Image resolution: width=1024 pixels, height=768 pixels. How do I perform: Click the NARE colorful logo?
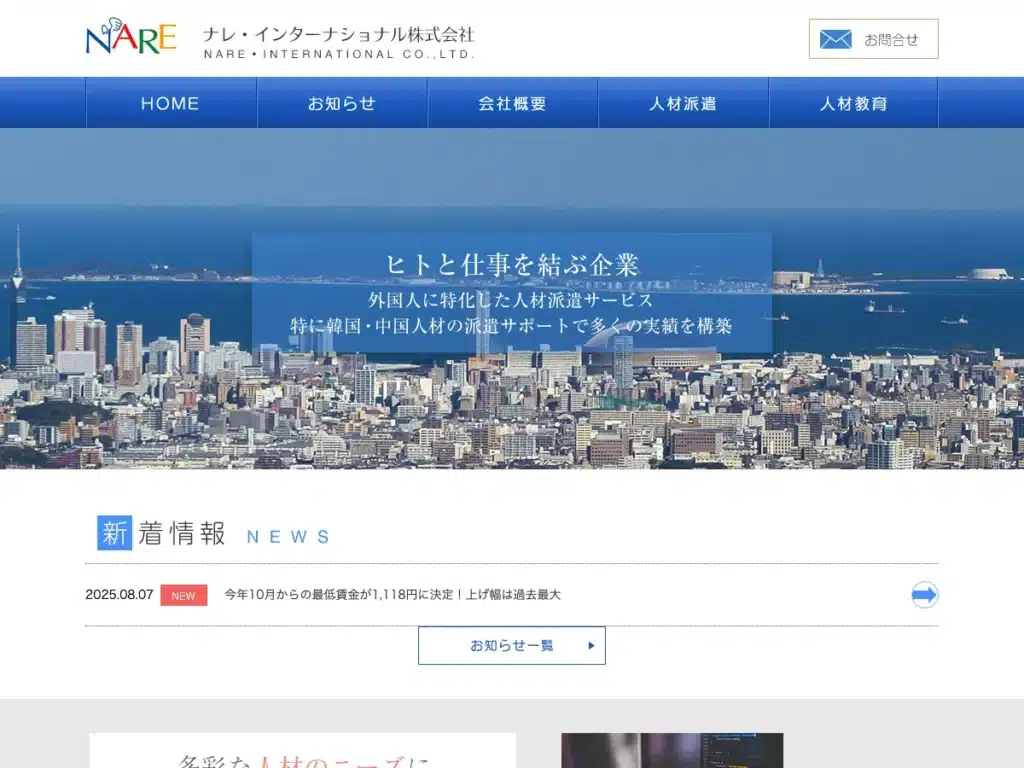(131, 37)
